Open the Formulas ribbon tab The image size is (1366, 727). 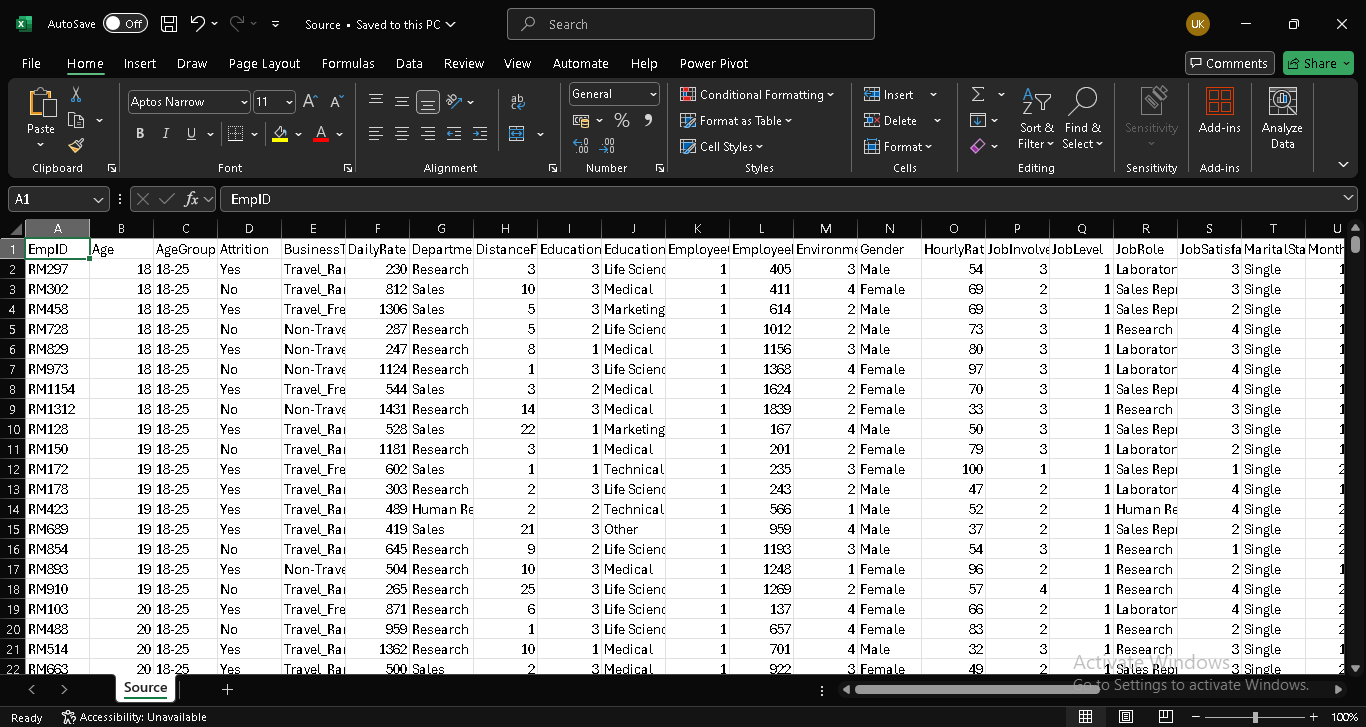click(x=348, y=63)
